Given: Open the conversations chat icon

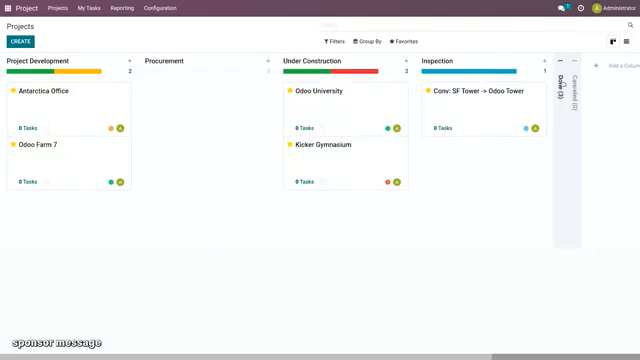Looking at the screenshot, I should (561, 8).
